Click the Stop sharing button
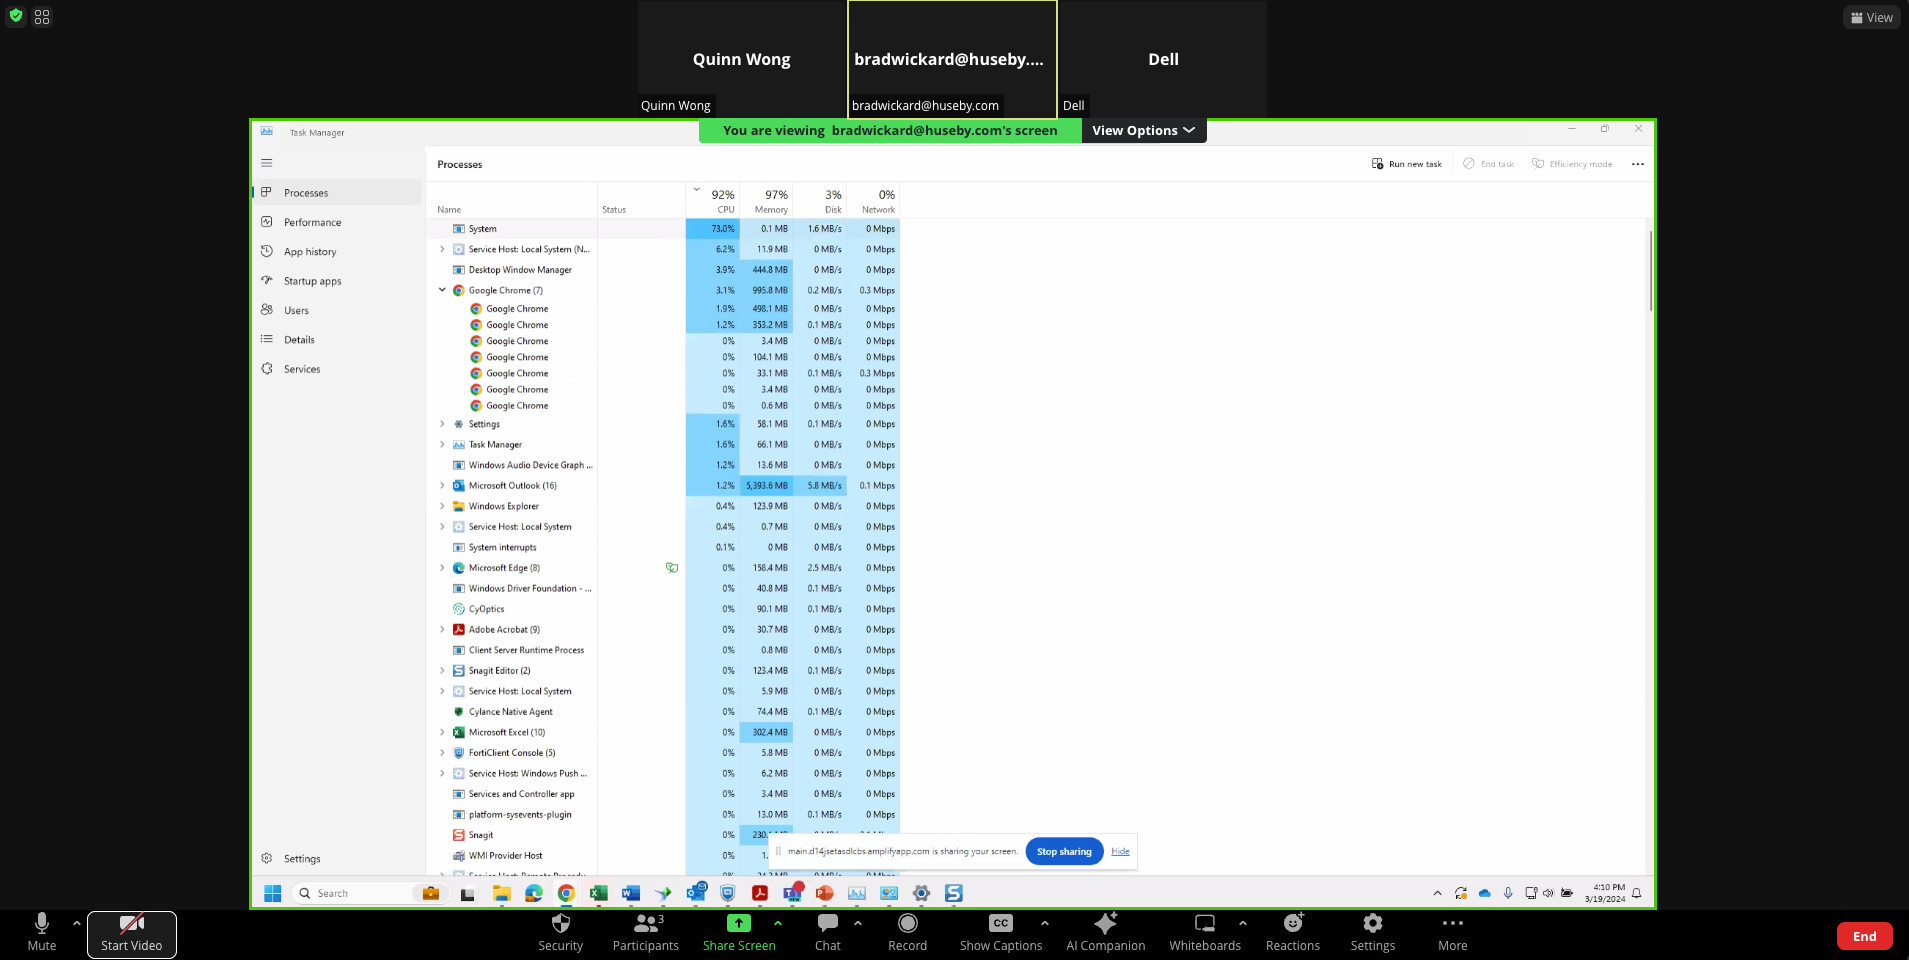The image size is (1909, 960). pyautogui.click(x=1064, y=851)
